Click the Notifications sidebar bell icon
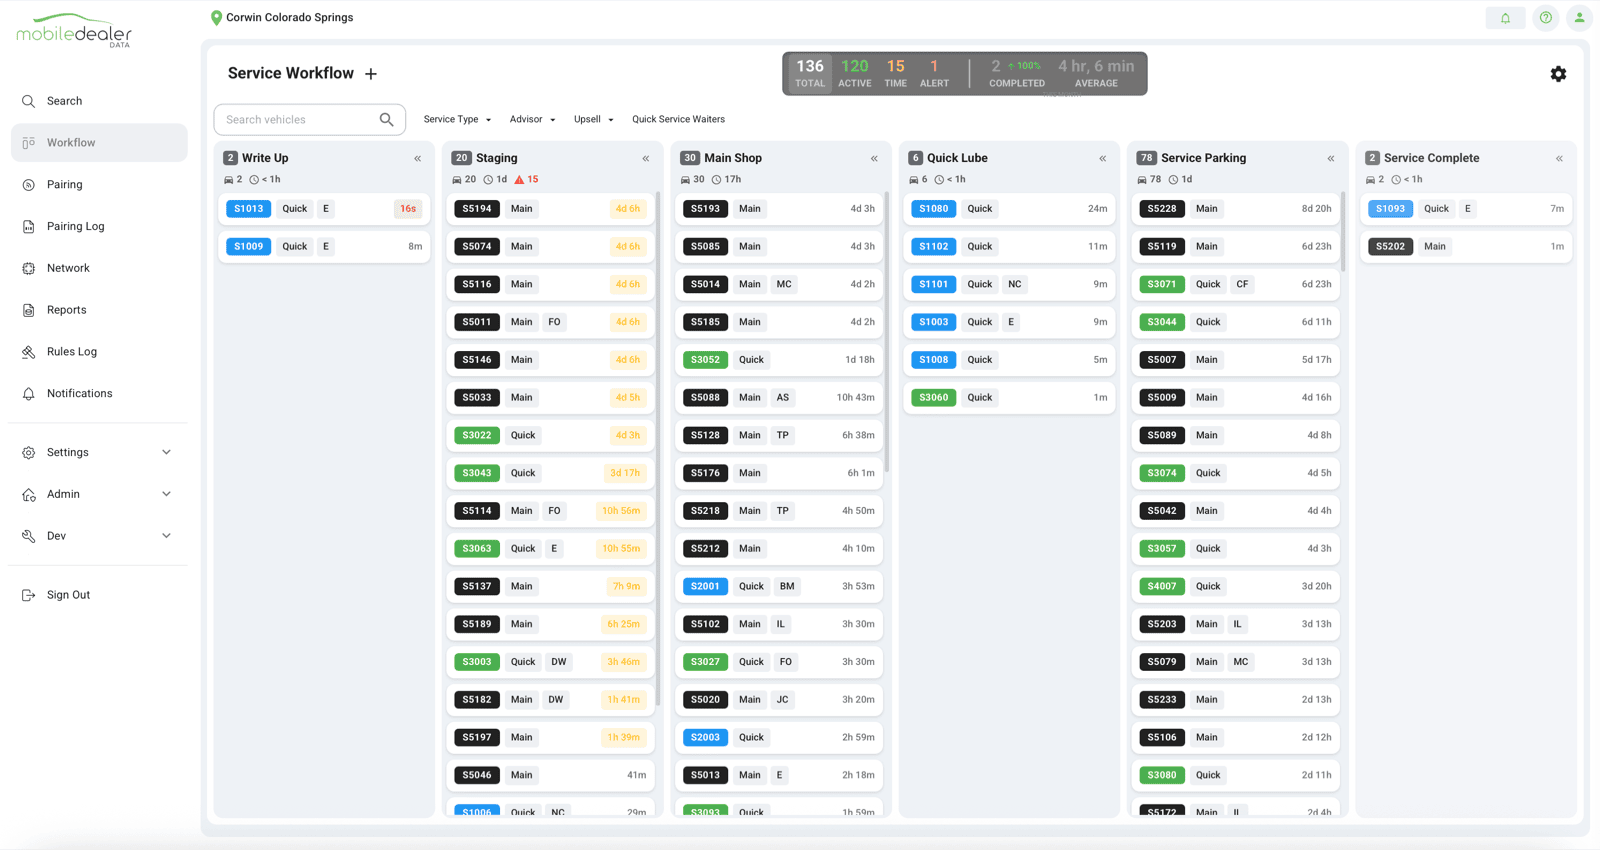Screen dimensions: 1600x850 29,394
